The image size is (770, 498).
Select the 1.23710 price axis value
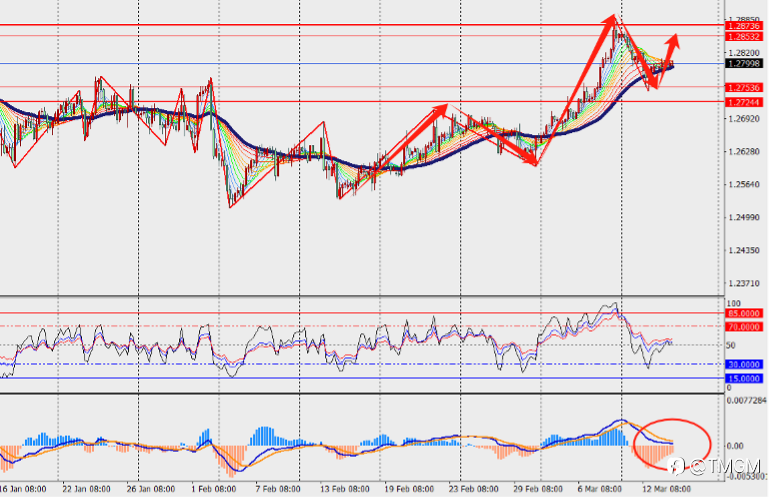coord(744,283)
